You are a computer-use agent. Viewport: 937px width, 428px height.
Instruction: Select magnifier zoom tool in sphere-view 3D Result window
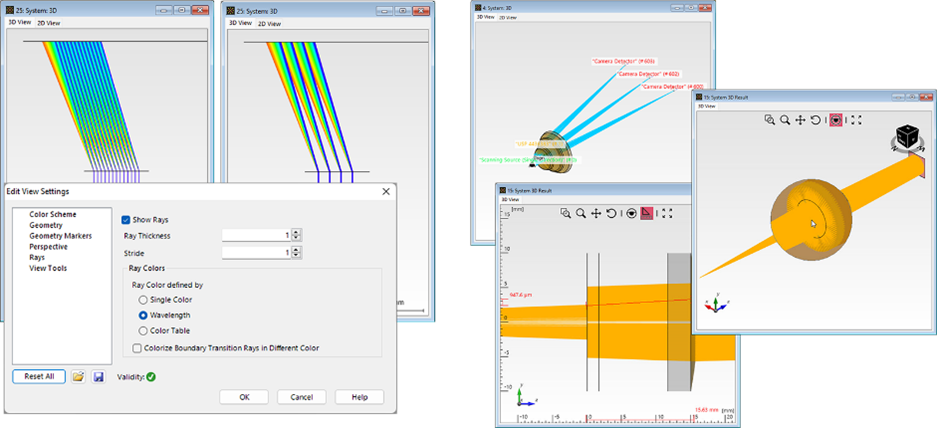pyautogui.click(x=785, y=120)
